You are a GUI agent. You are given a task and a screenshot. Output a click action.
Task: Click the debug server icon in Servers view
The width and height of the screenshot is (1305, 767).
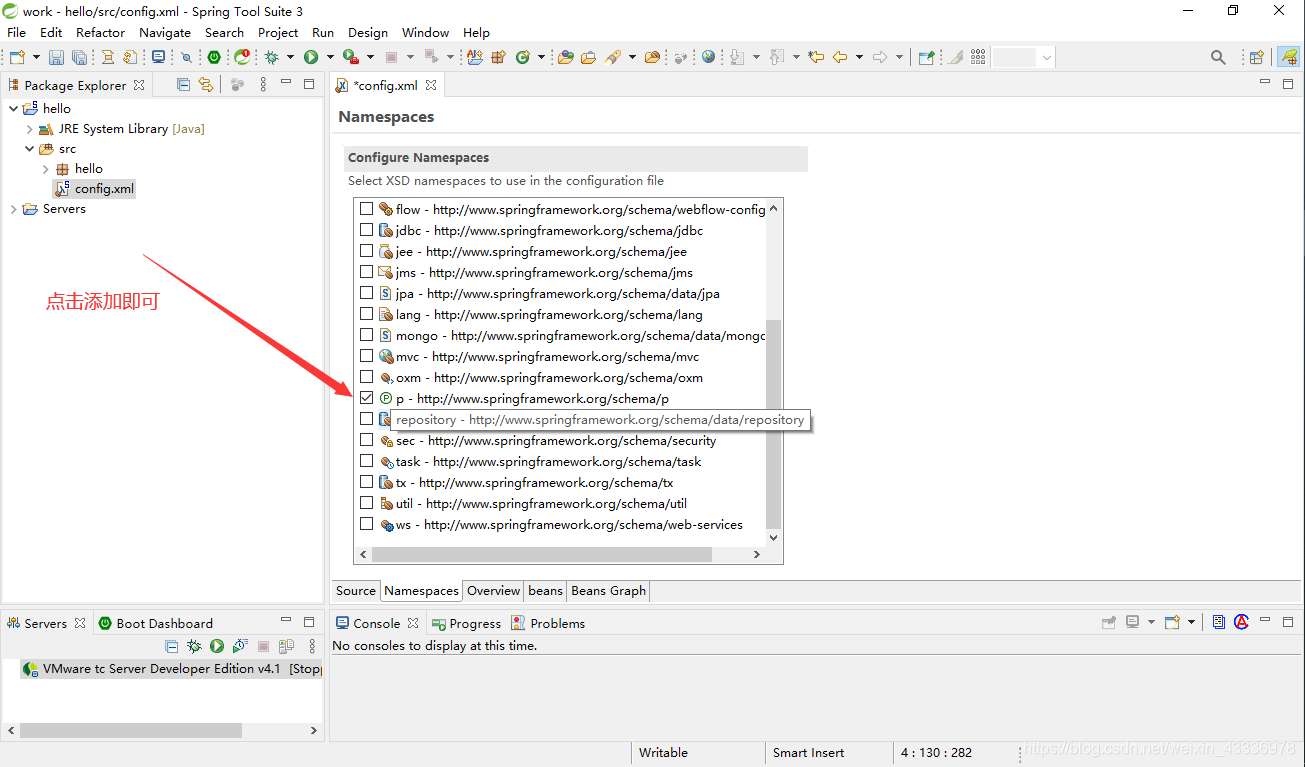(194, 647)
